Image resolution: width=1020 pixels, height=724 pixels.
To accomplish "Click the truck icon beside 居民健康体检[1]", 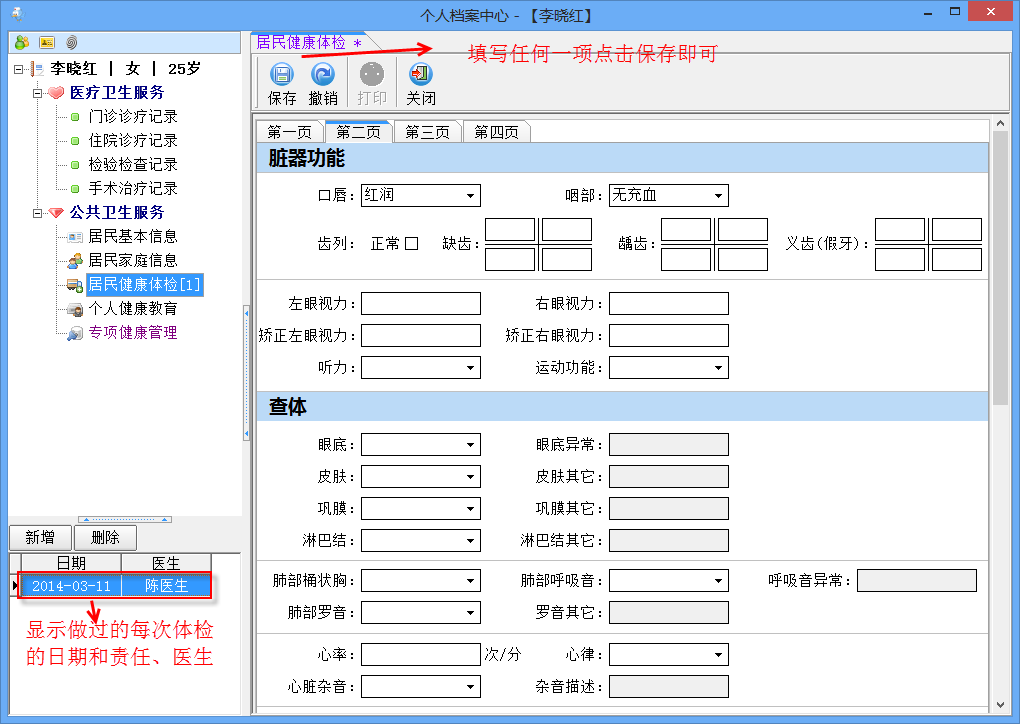I will tap(75, 285).
